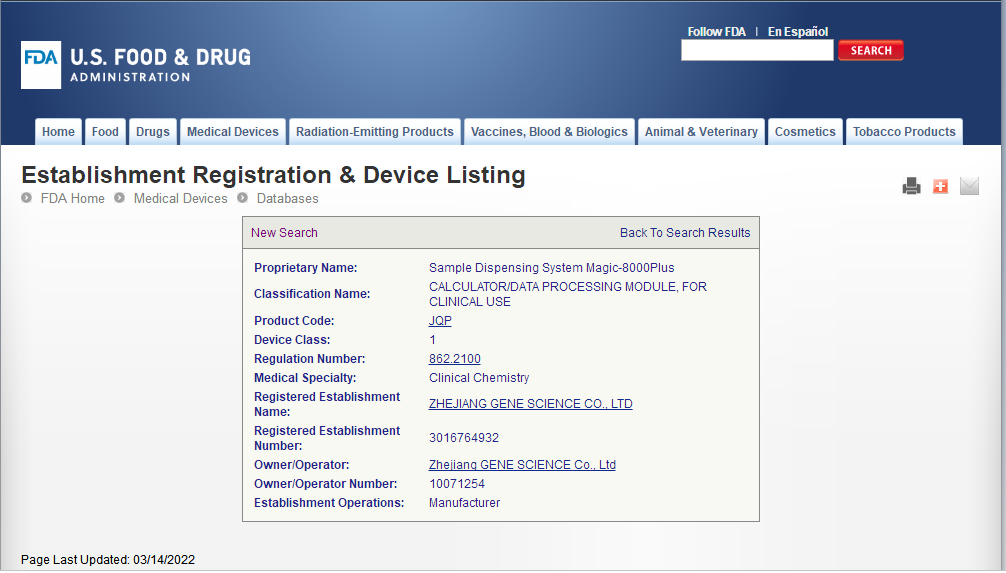Viewport: 1006px width, 573px height.
Task: Switch to En Español
Action: [x=798, y=31]
